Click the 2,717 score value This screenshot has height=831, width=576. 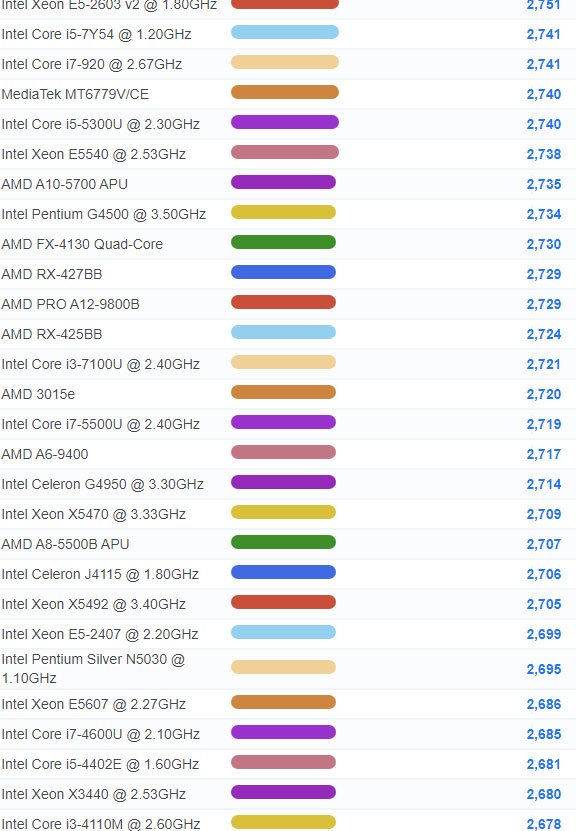point(544,454)
